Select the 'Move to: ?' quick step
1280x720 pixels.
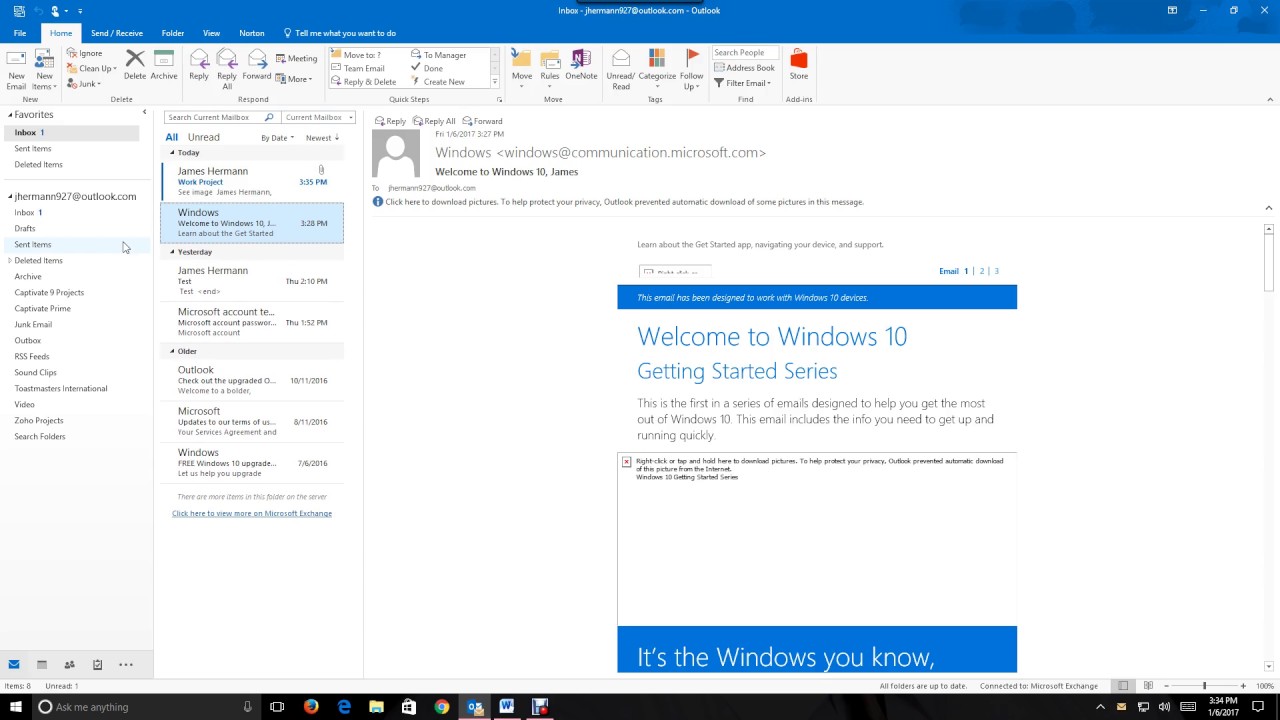356,55
